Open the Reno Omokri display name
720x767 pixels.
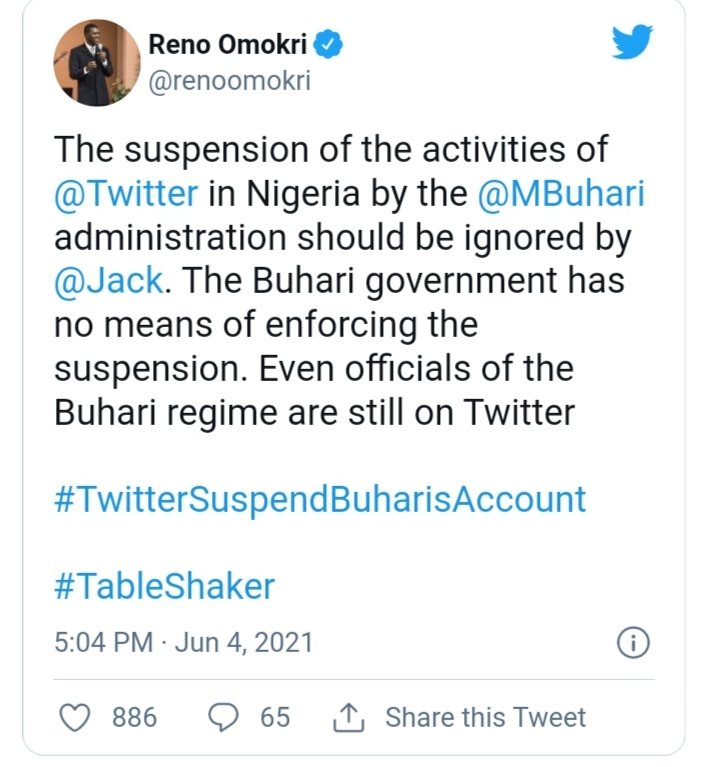point(229,45)
